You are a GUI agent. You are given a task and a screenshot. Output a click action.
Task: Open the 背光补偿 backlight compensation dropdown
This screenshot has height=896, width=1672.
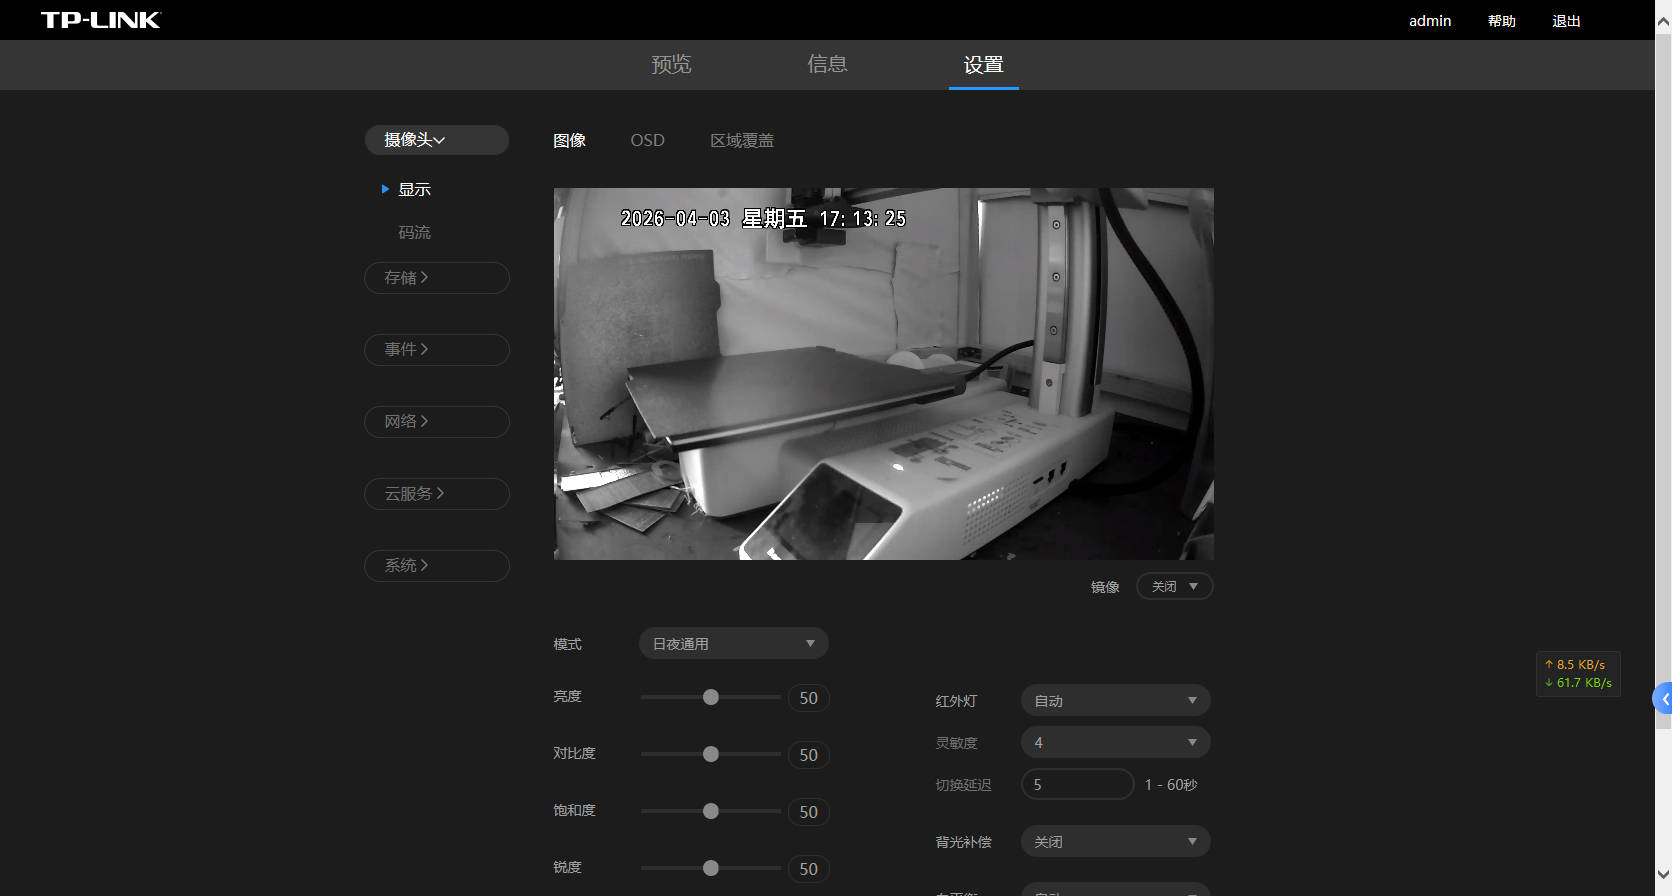(x=1115, y=841)
